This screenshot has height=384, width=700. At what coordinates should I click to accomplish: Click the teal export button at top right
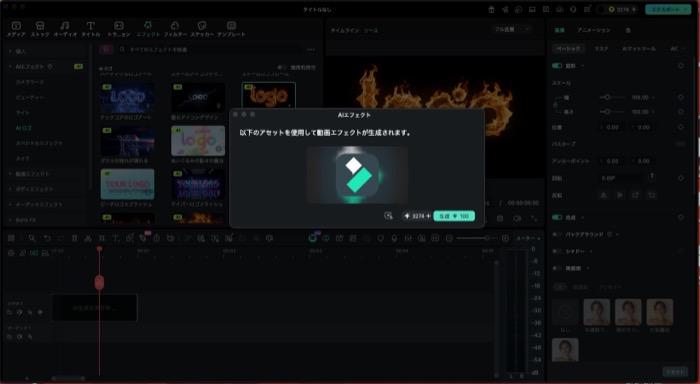(668, 9)
